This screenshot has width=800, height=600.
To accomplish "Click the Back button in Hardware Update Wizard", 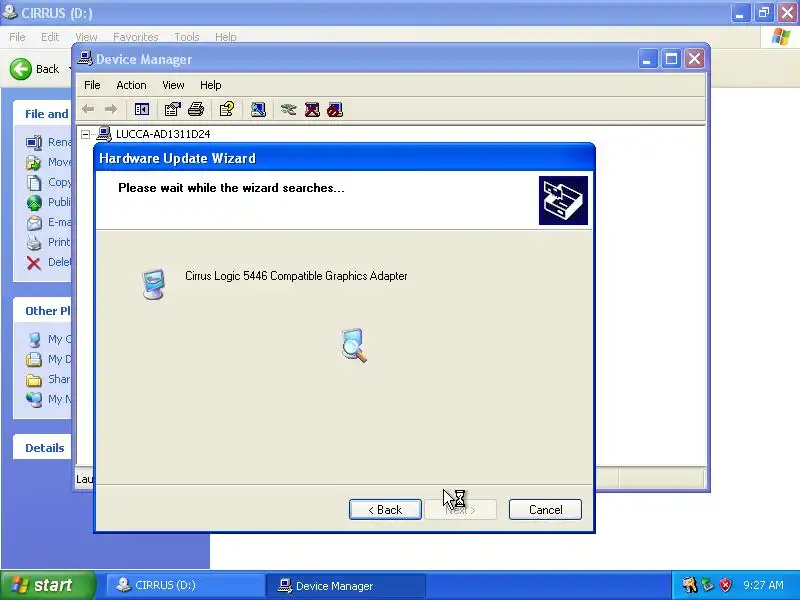I will pyautogui.click(x=385, y=510).
